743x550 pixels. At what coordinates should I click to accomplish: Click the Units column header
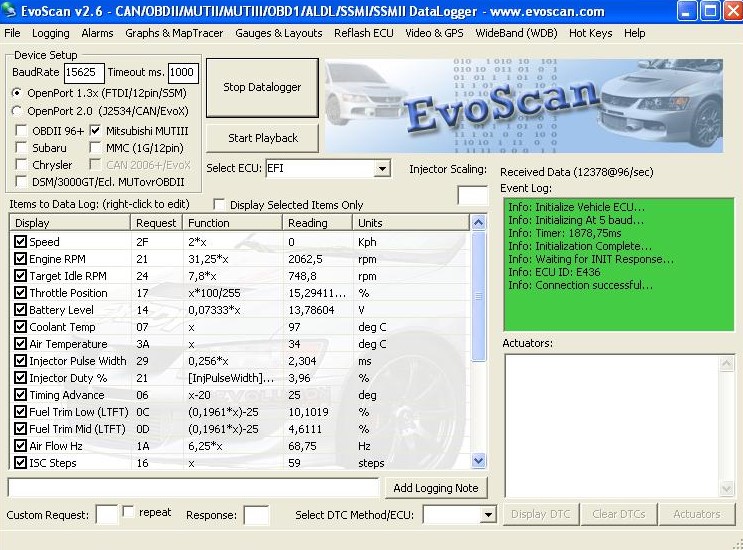click(x=411, y=223)
